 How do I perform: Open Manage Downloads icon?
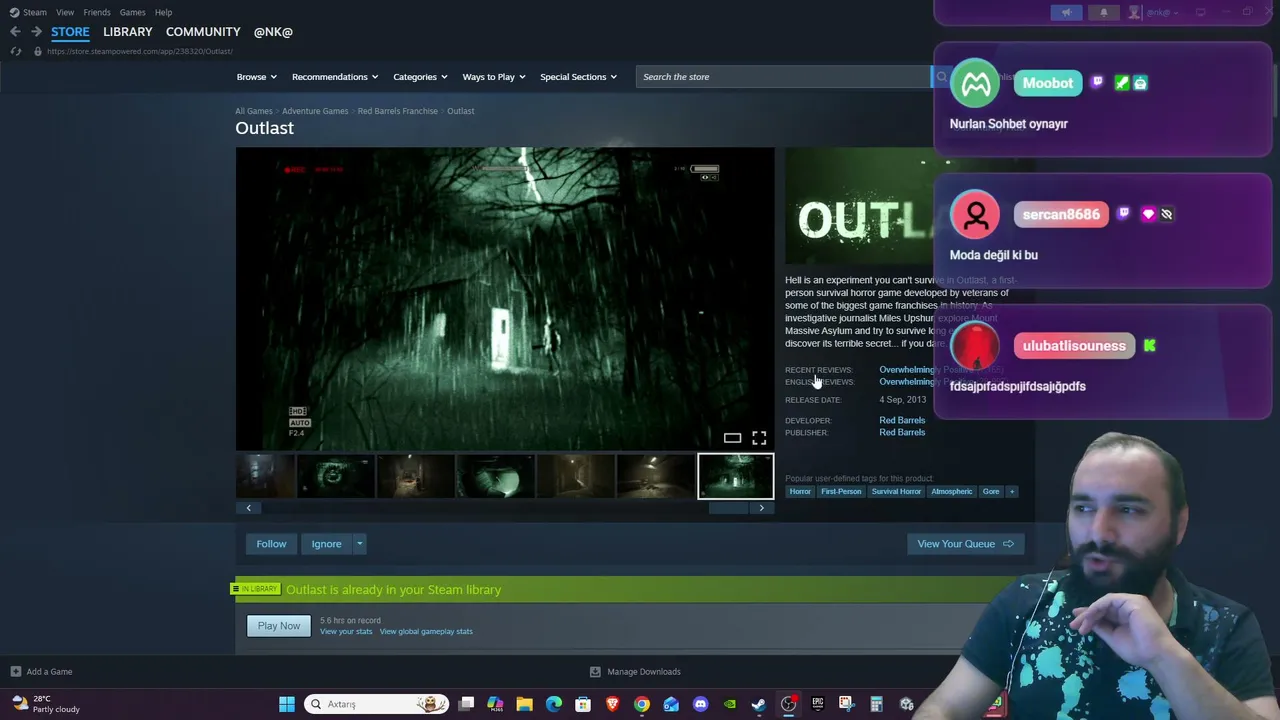coord(595,672)
